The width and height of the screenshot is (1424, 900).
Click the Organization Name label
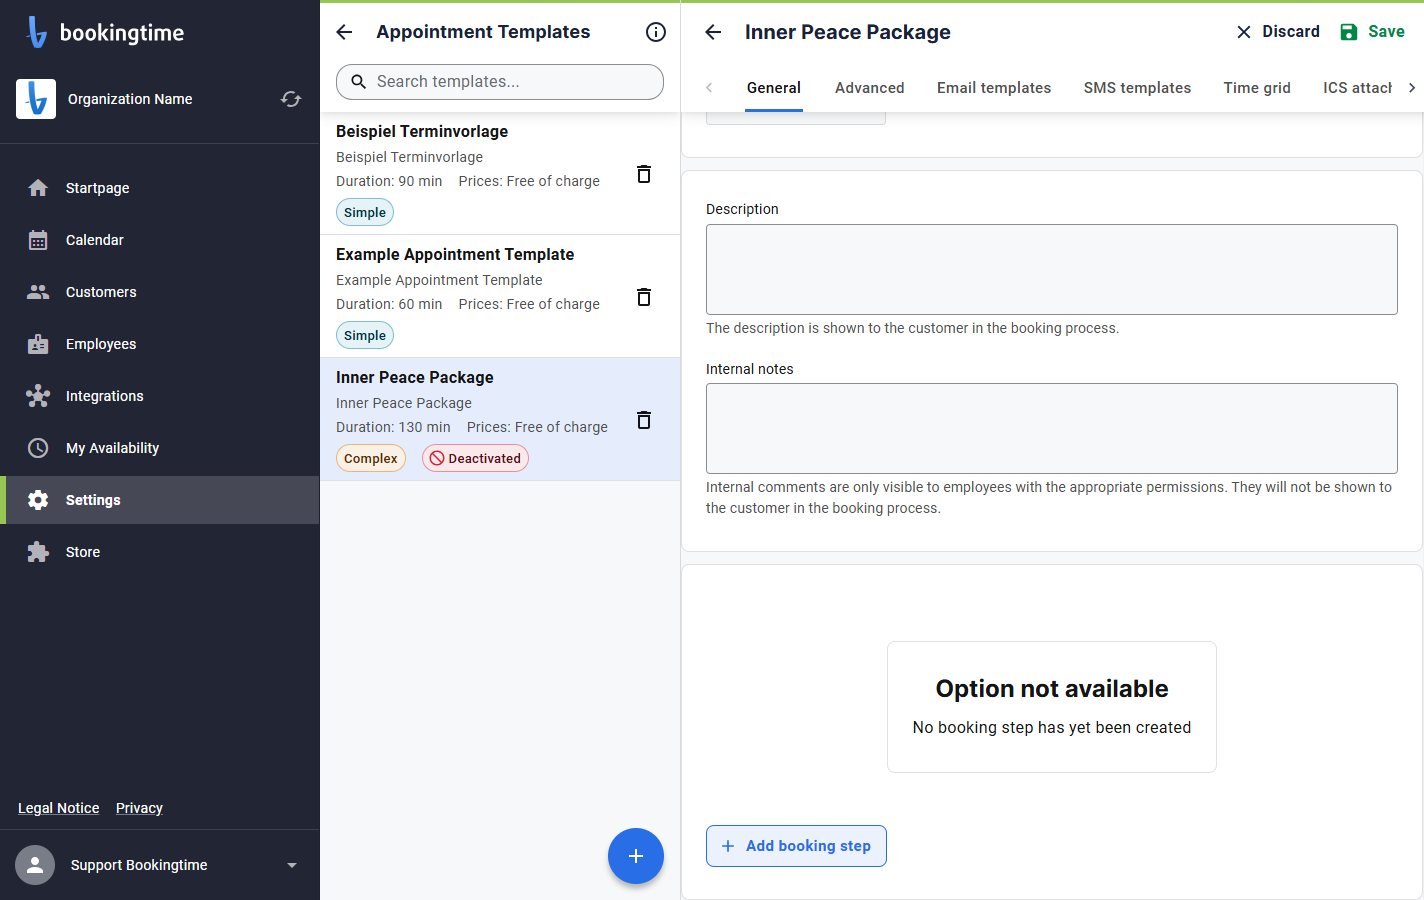(x=130, y=99)
